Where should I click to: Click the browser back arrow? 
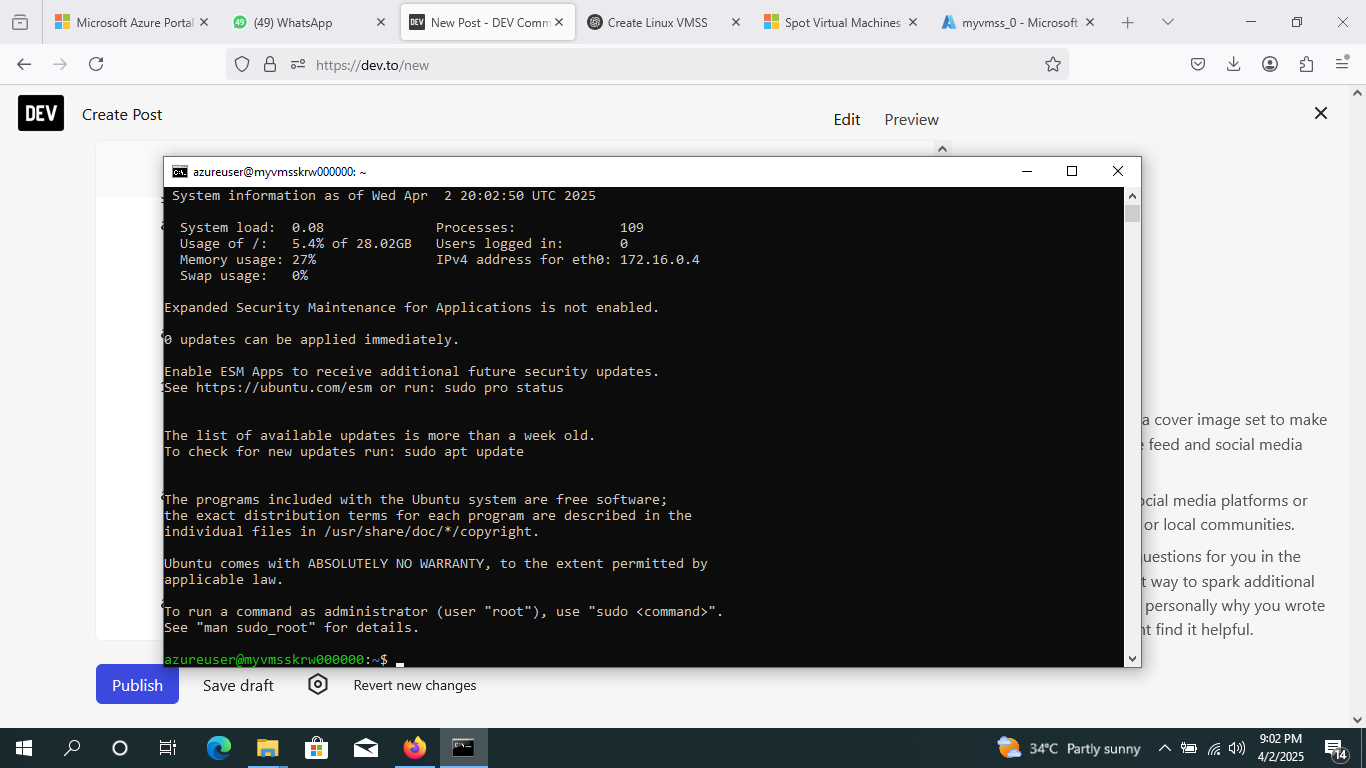pyautogui.click(x=24, y=64)
